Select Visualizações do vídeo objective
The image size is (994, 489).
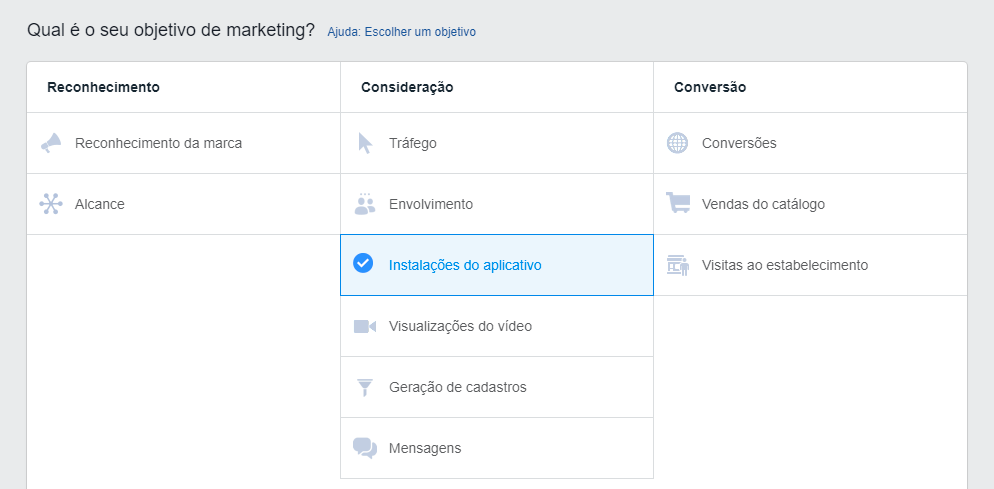[460, 326]
